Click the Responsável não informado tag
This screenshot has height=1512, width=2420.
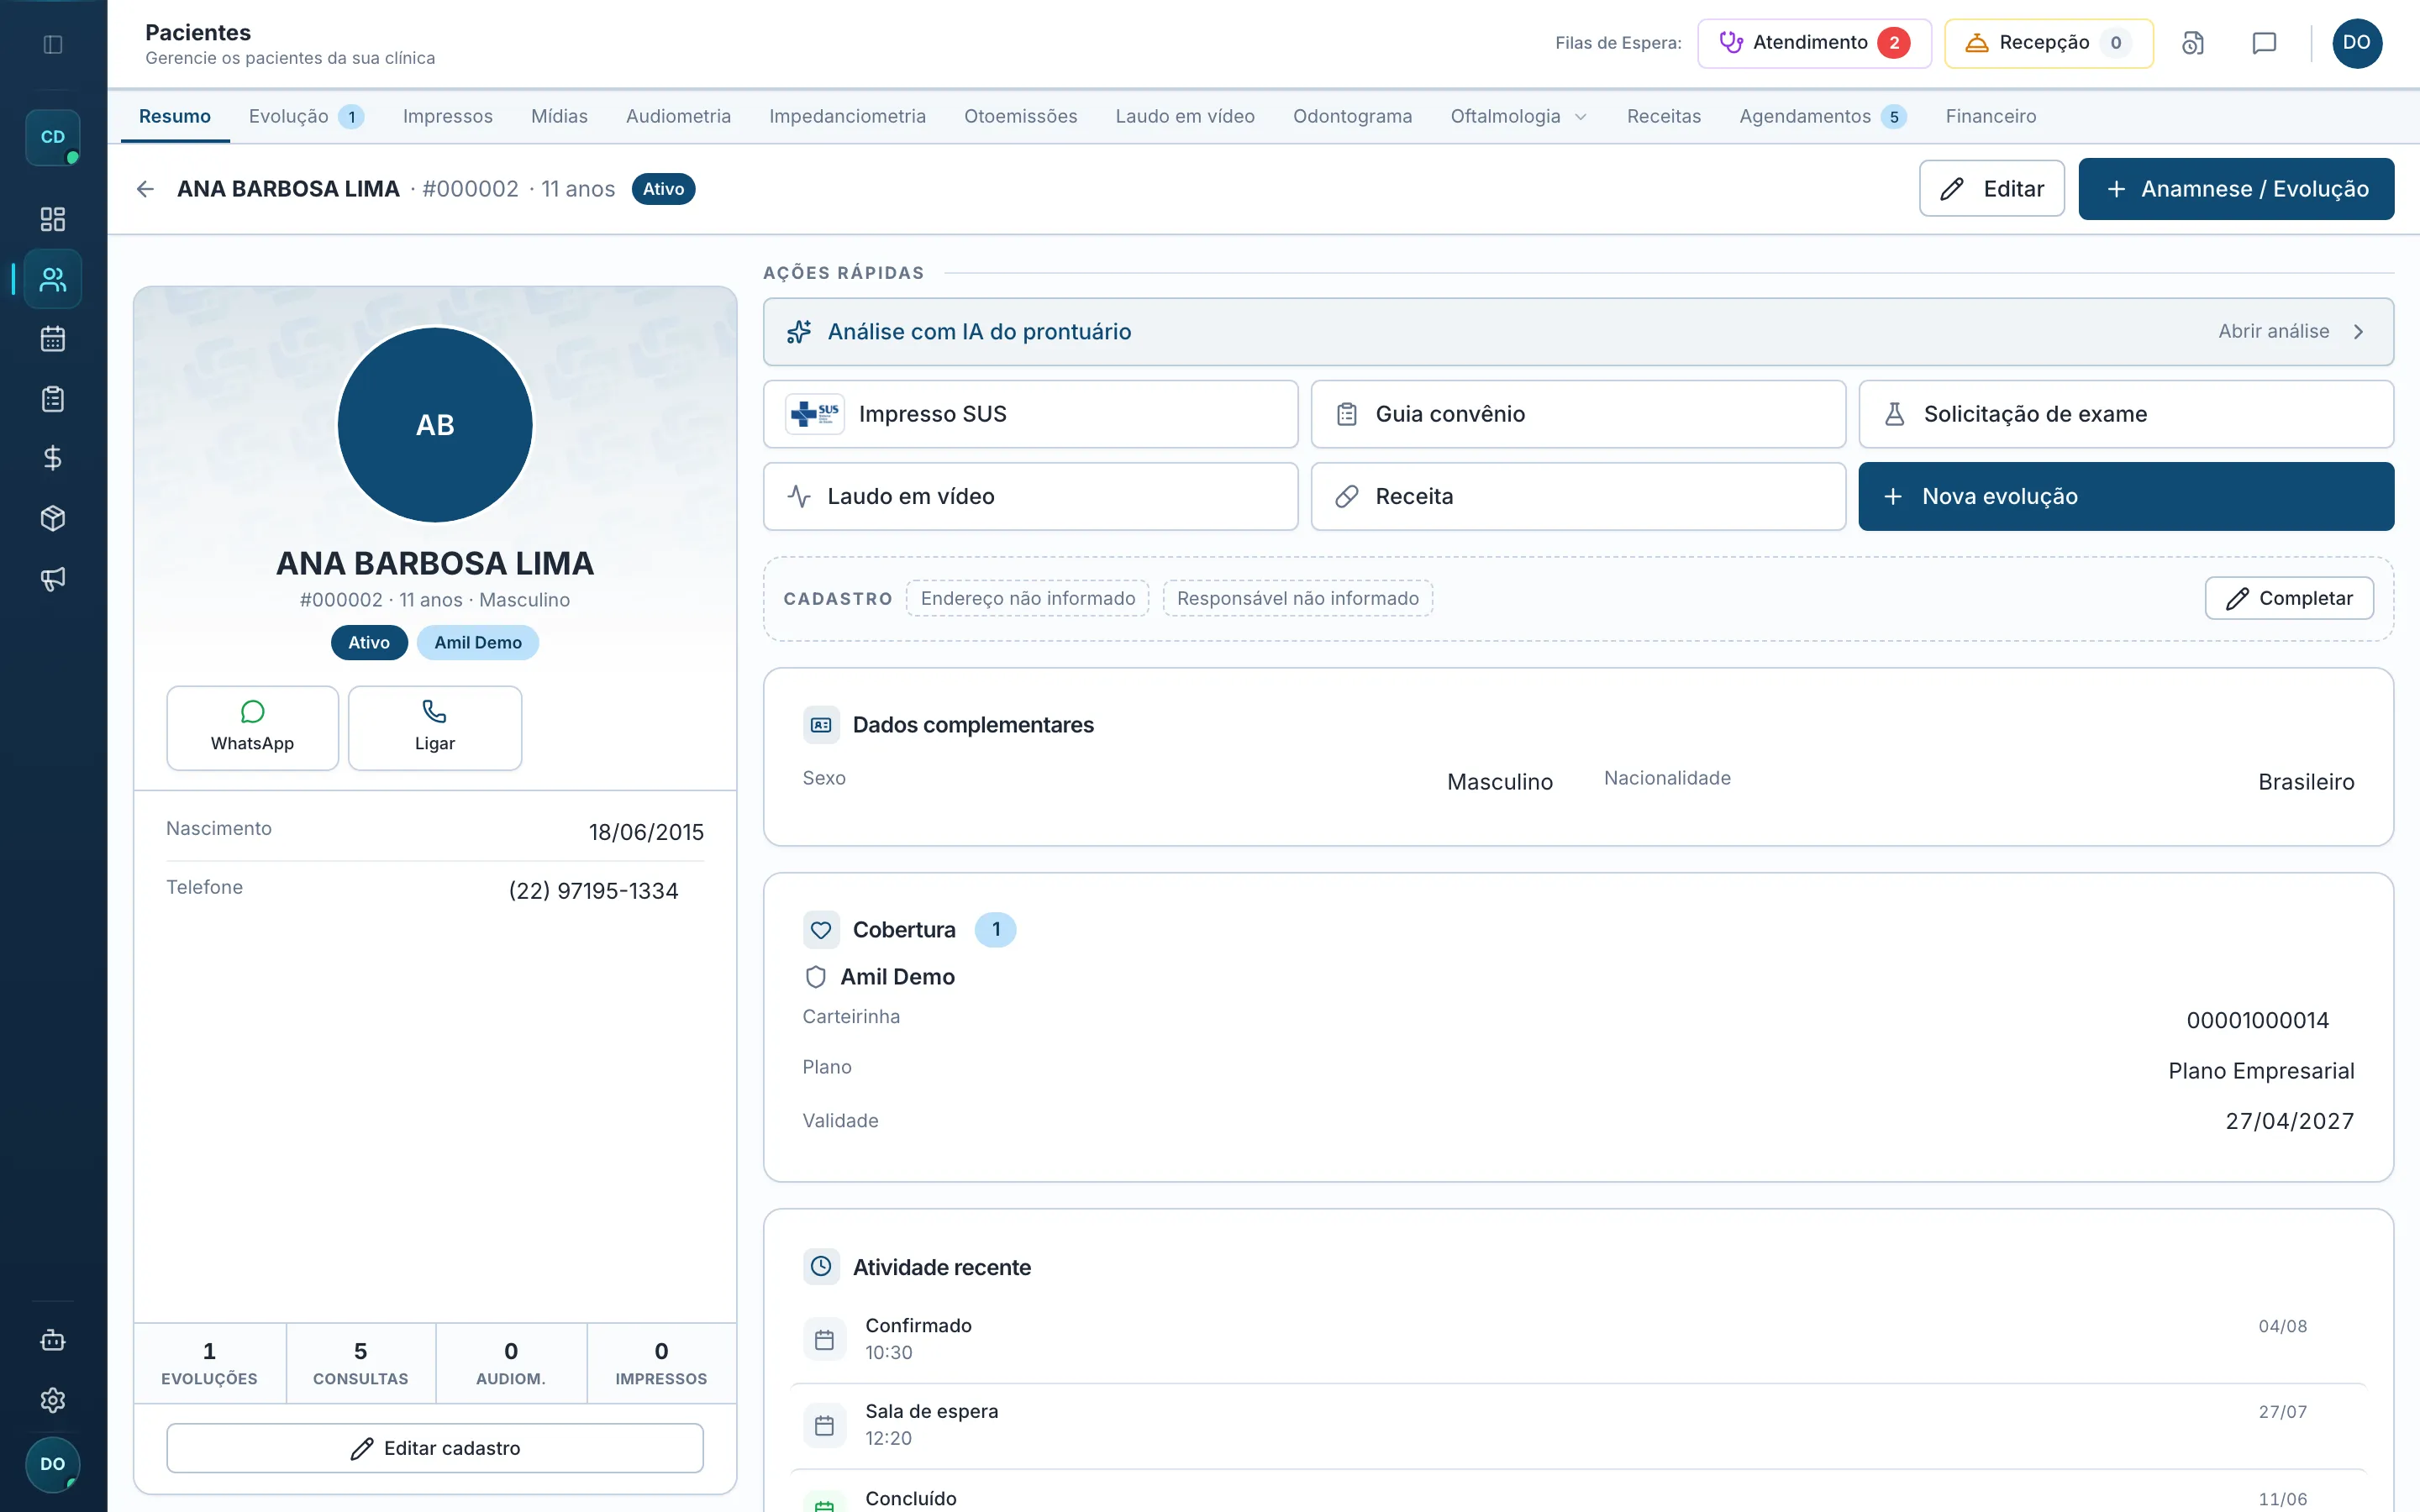tap(1298, 598)
